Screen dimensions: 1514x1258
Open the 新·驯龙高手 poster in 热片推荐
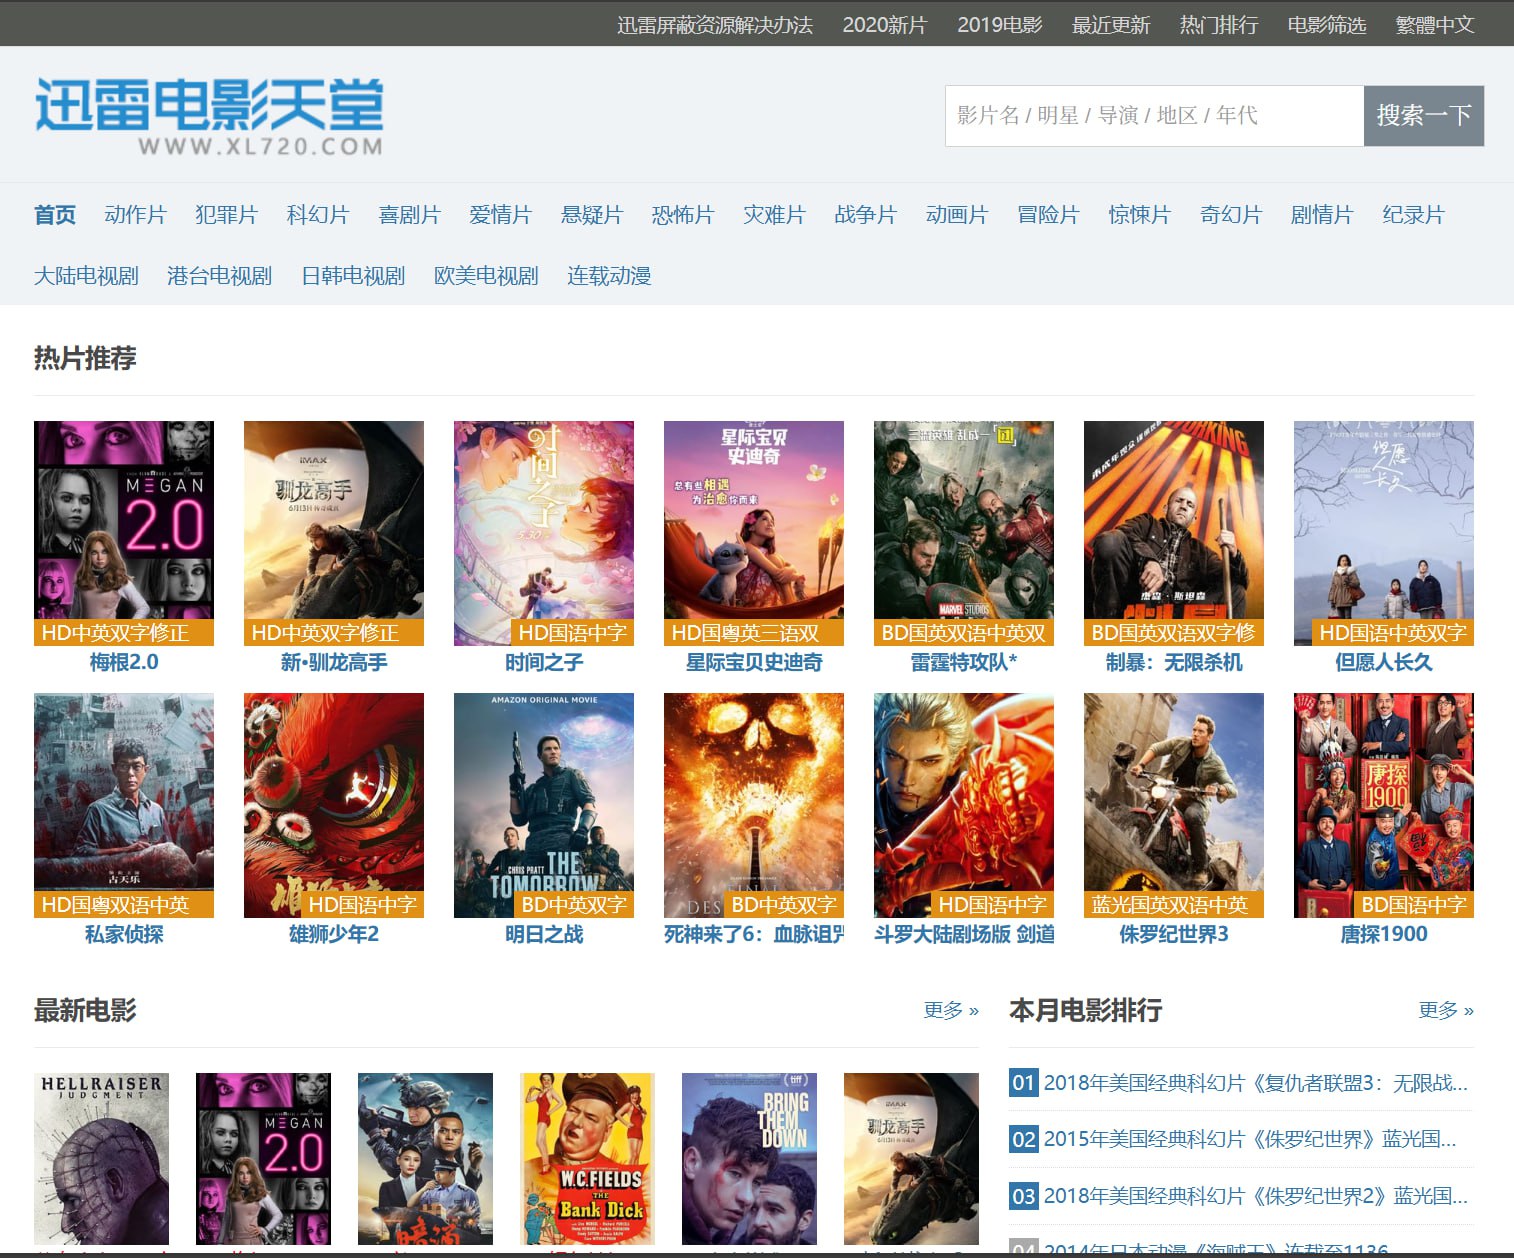tap(334, 533)
